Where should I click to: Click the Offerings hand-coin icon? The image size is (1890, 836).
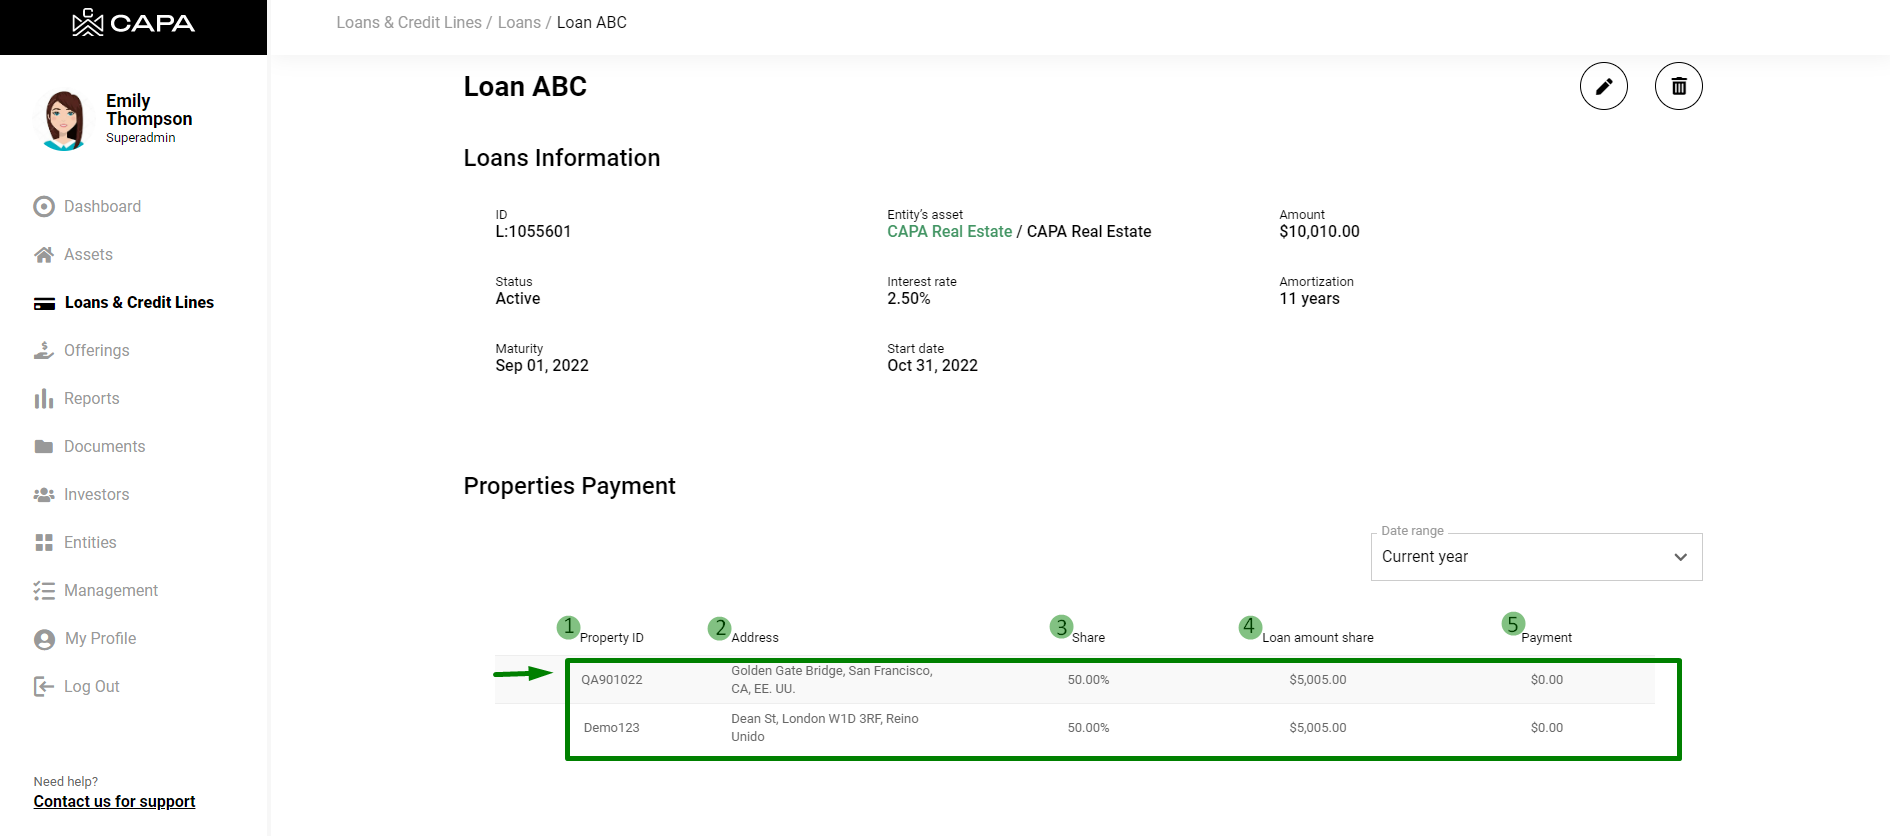44,351
